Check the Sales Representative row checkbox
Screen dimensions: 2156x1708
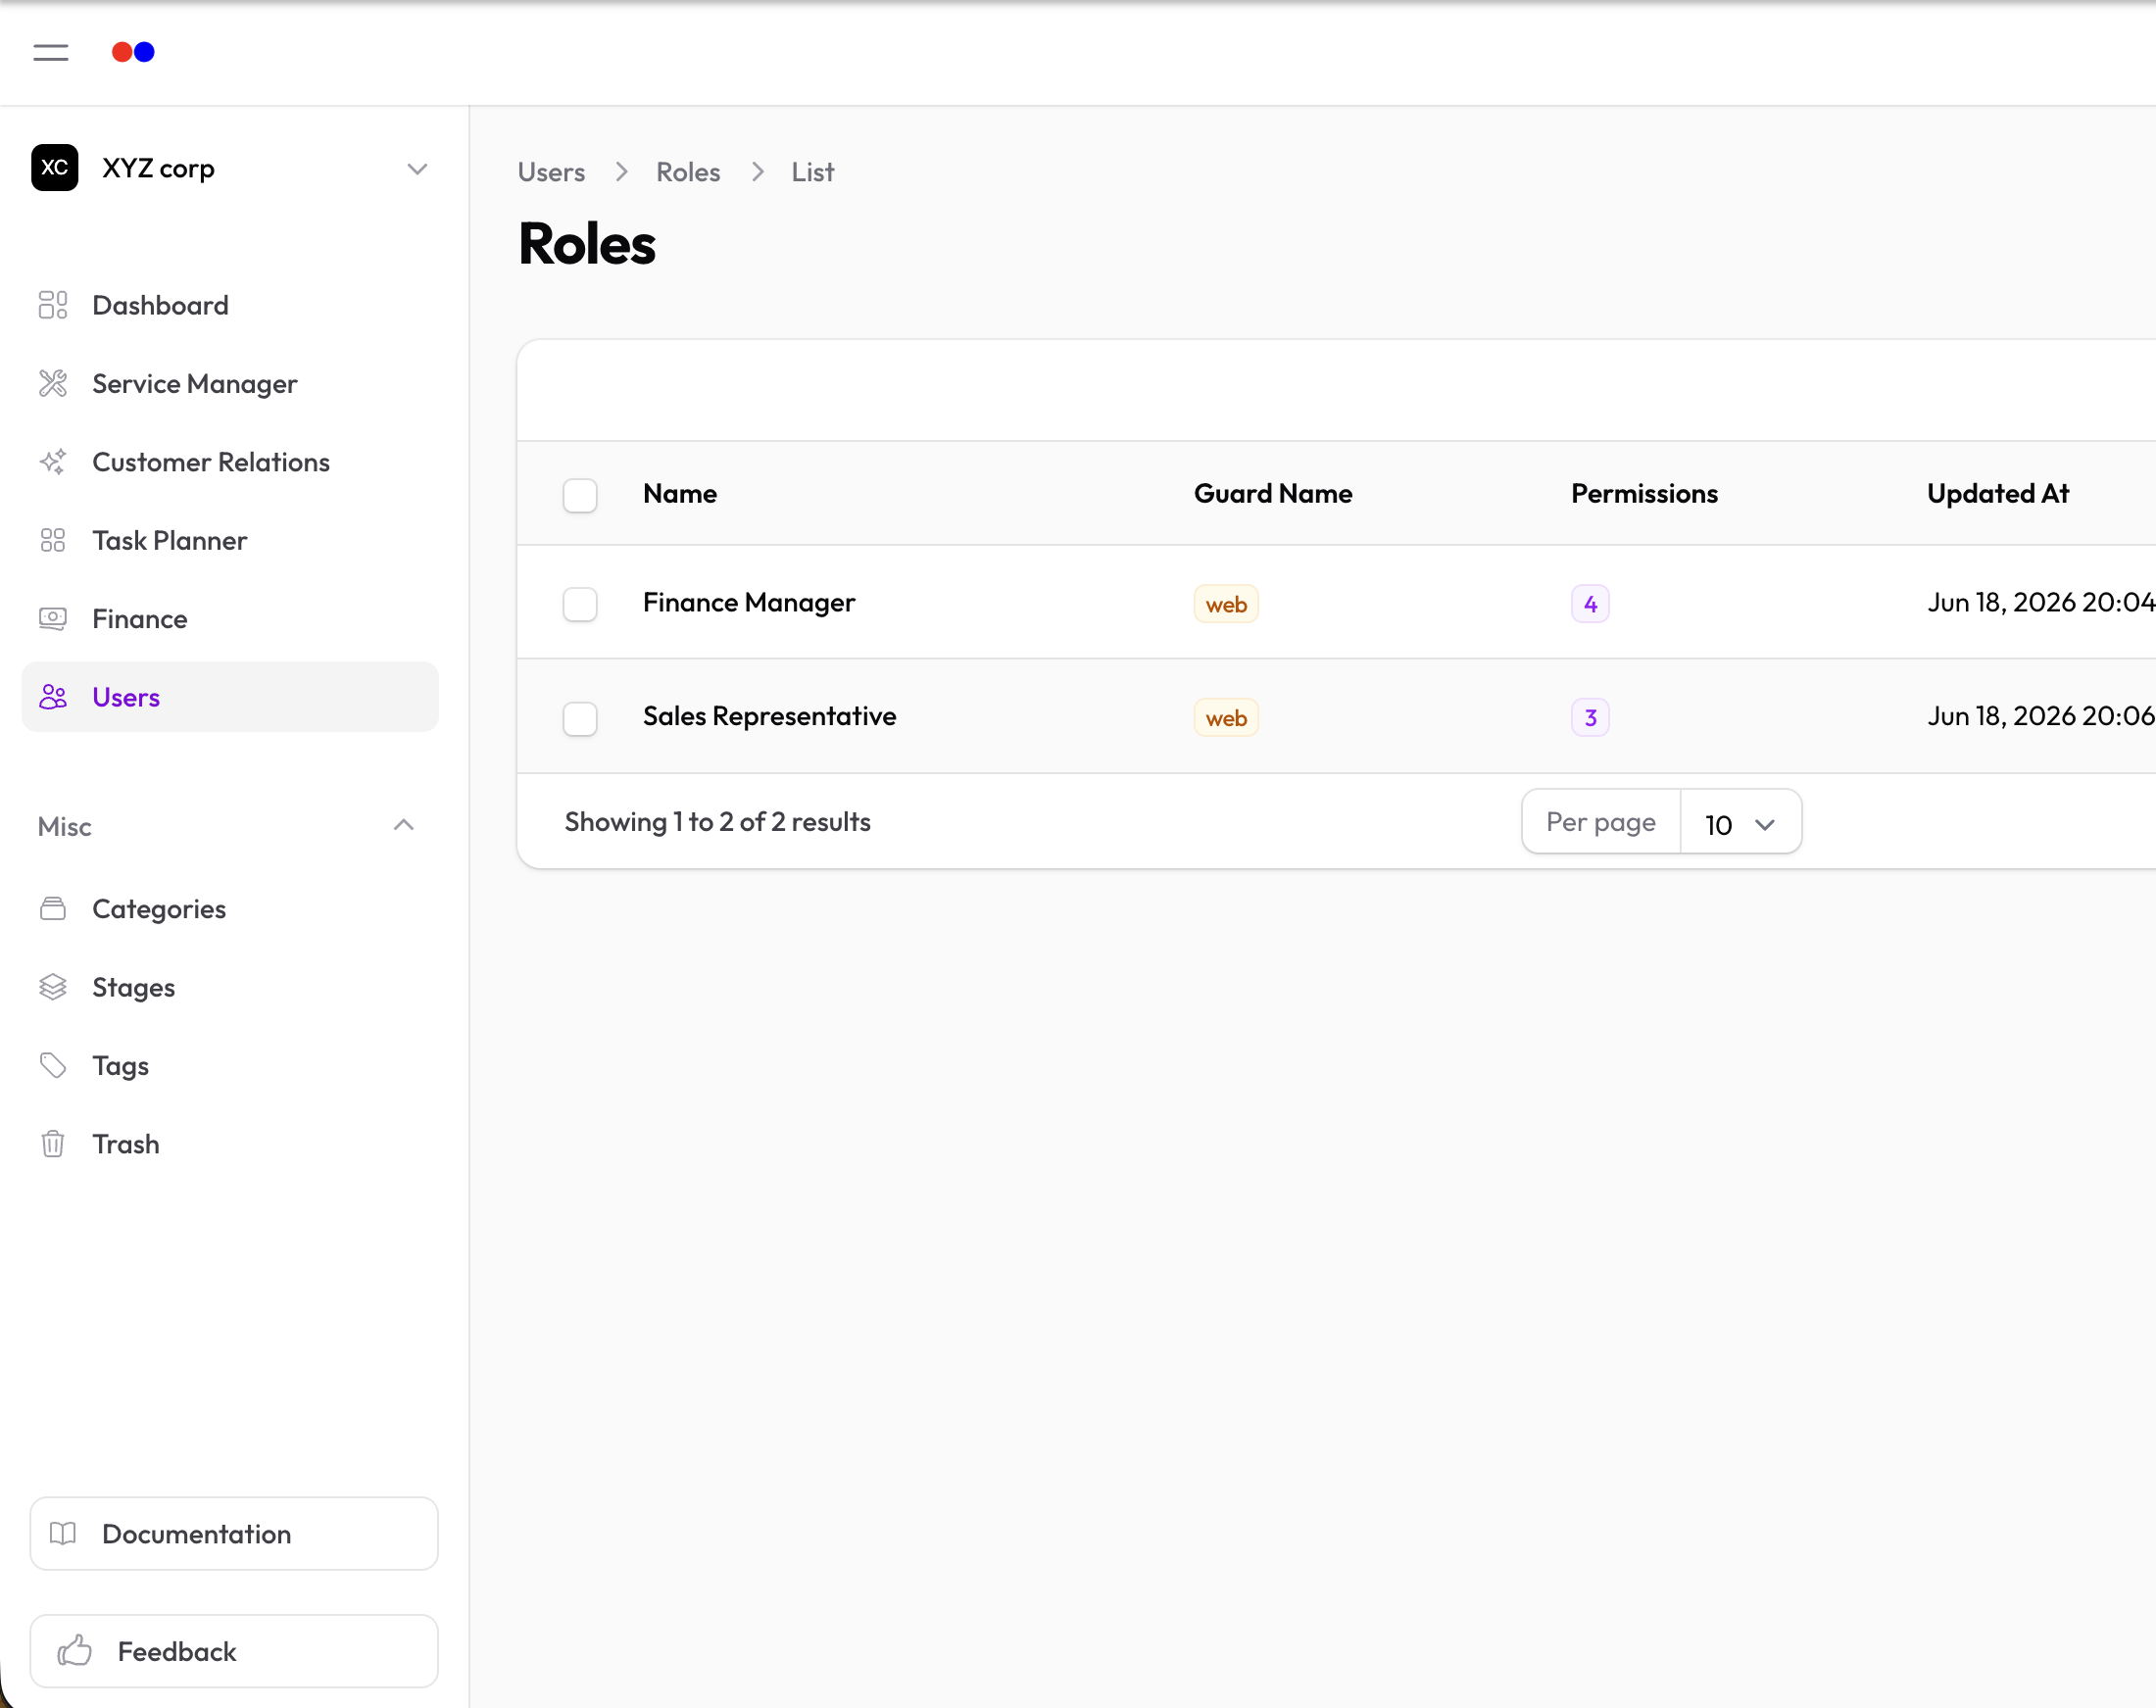pyautogui.click(x=580, y=718)
